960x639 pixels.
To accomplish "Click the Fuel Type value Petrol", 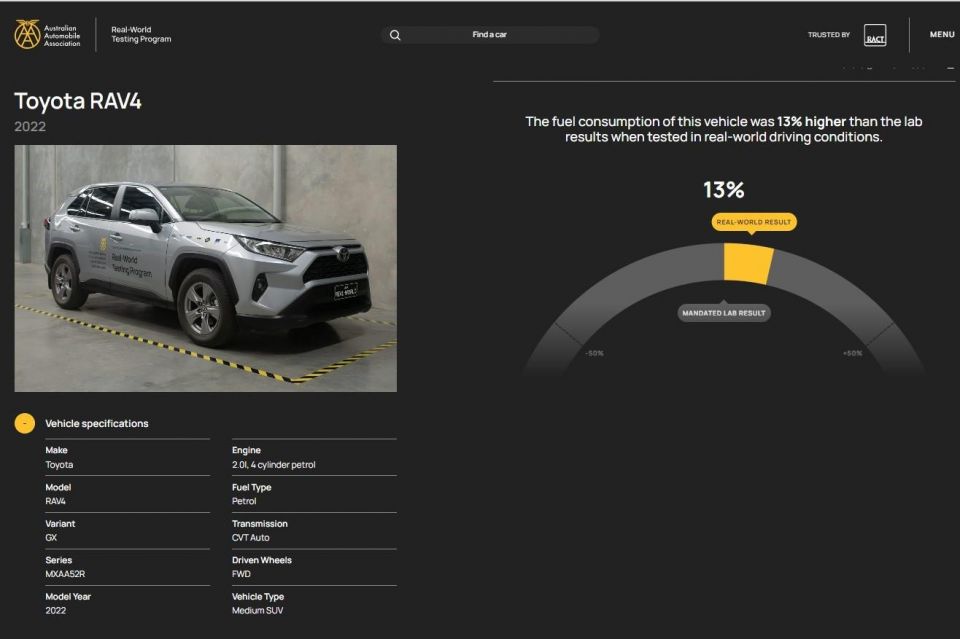I will coord(244,501).
